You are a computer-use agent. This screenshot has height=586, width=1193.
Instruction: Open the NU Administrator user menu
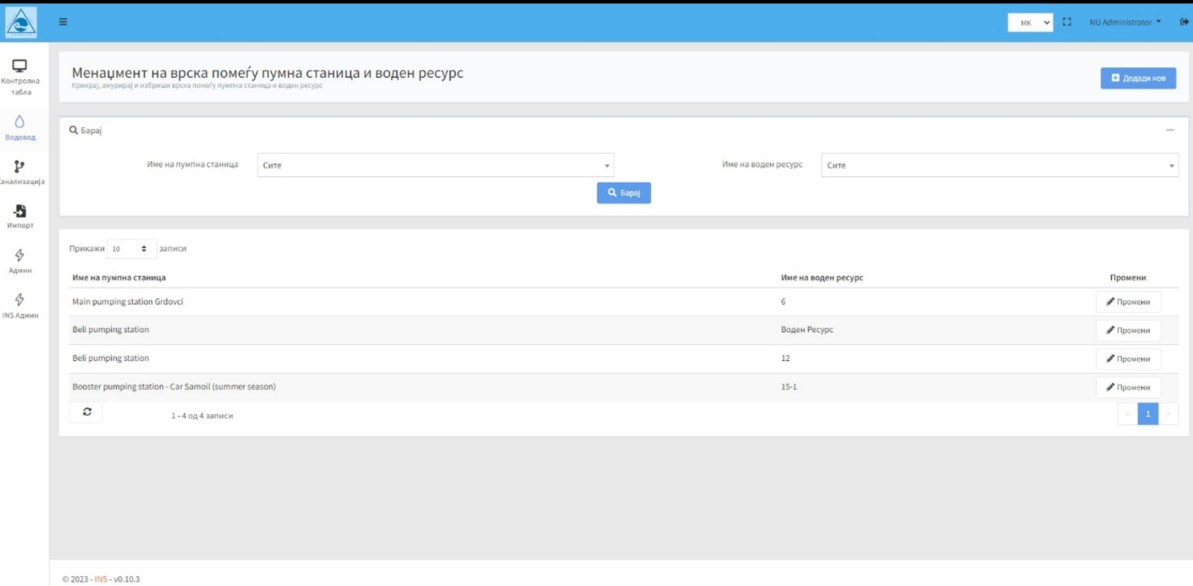click(1125, 23)
